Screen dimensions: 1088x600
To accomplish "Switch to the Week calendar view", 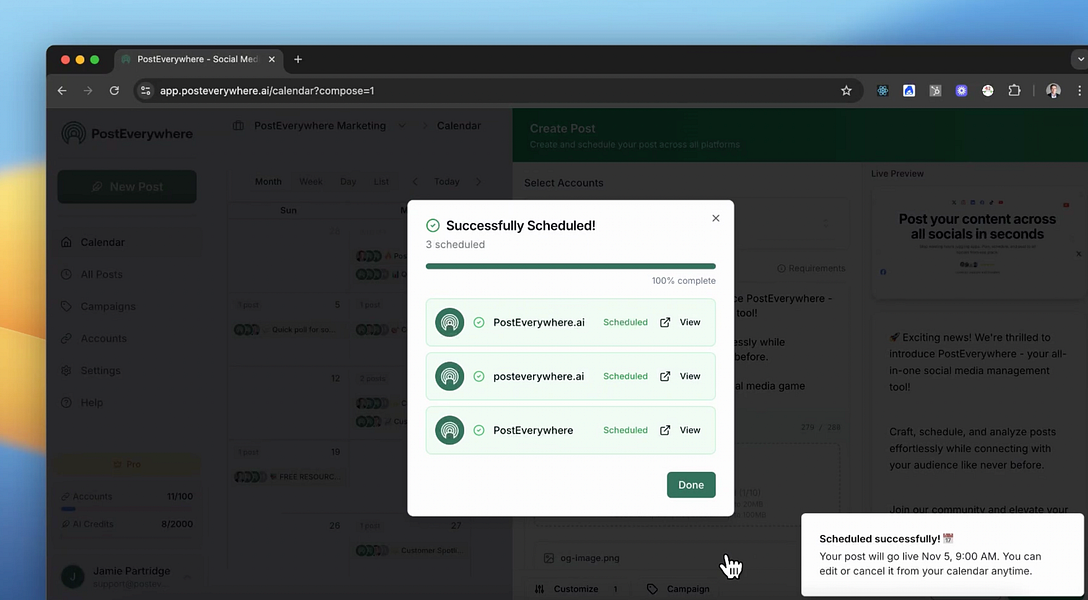I will click(x=311, y=182).
